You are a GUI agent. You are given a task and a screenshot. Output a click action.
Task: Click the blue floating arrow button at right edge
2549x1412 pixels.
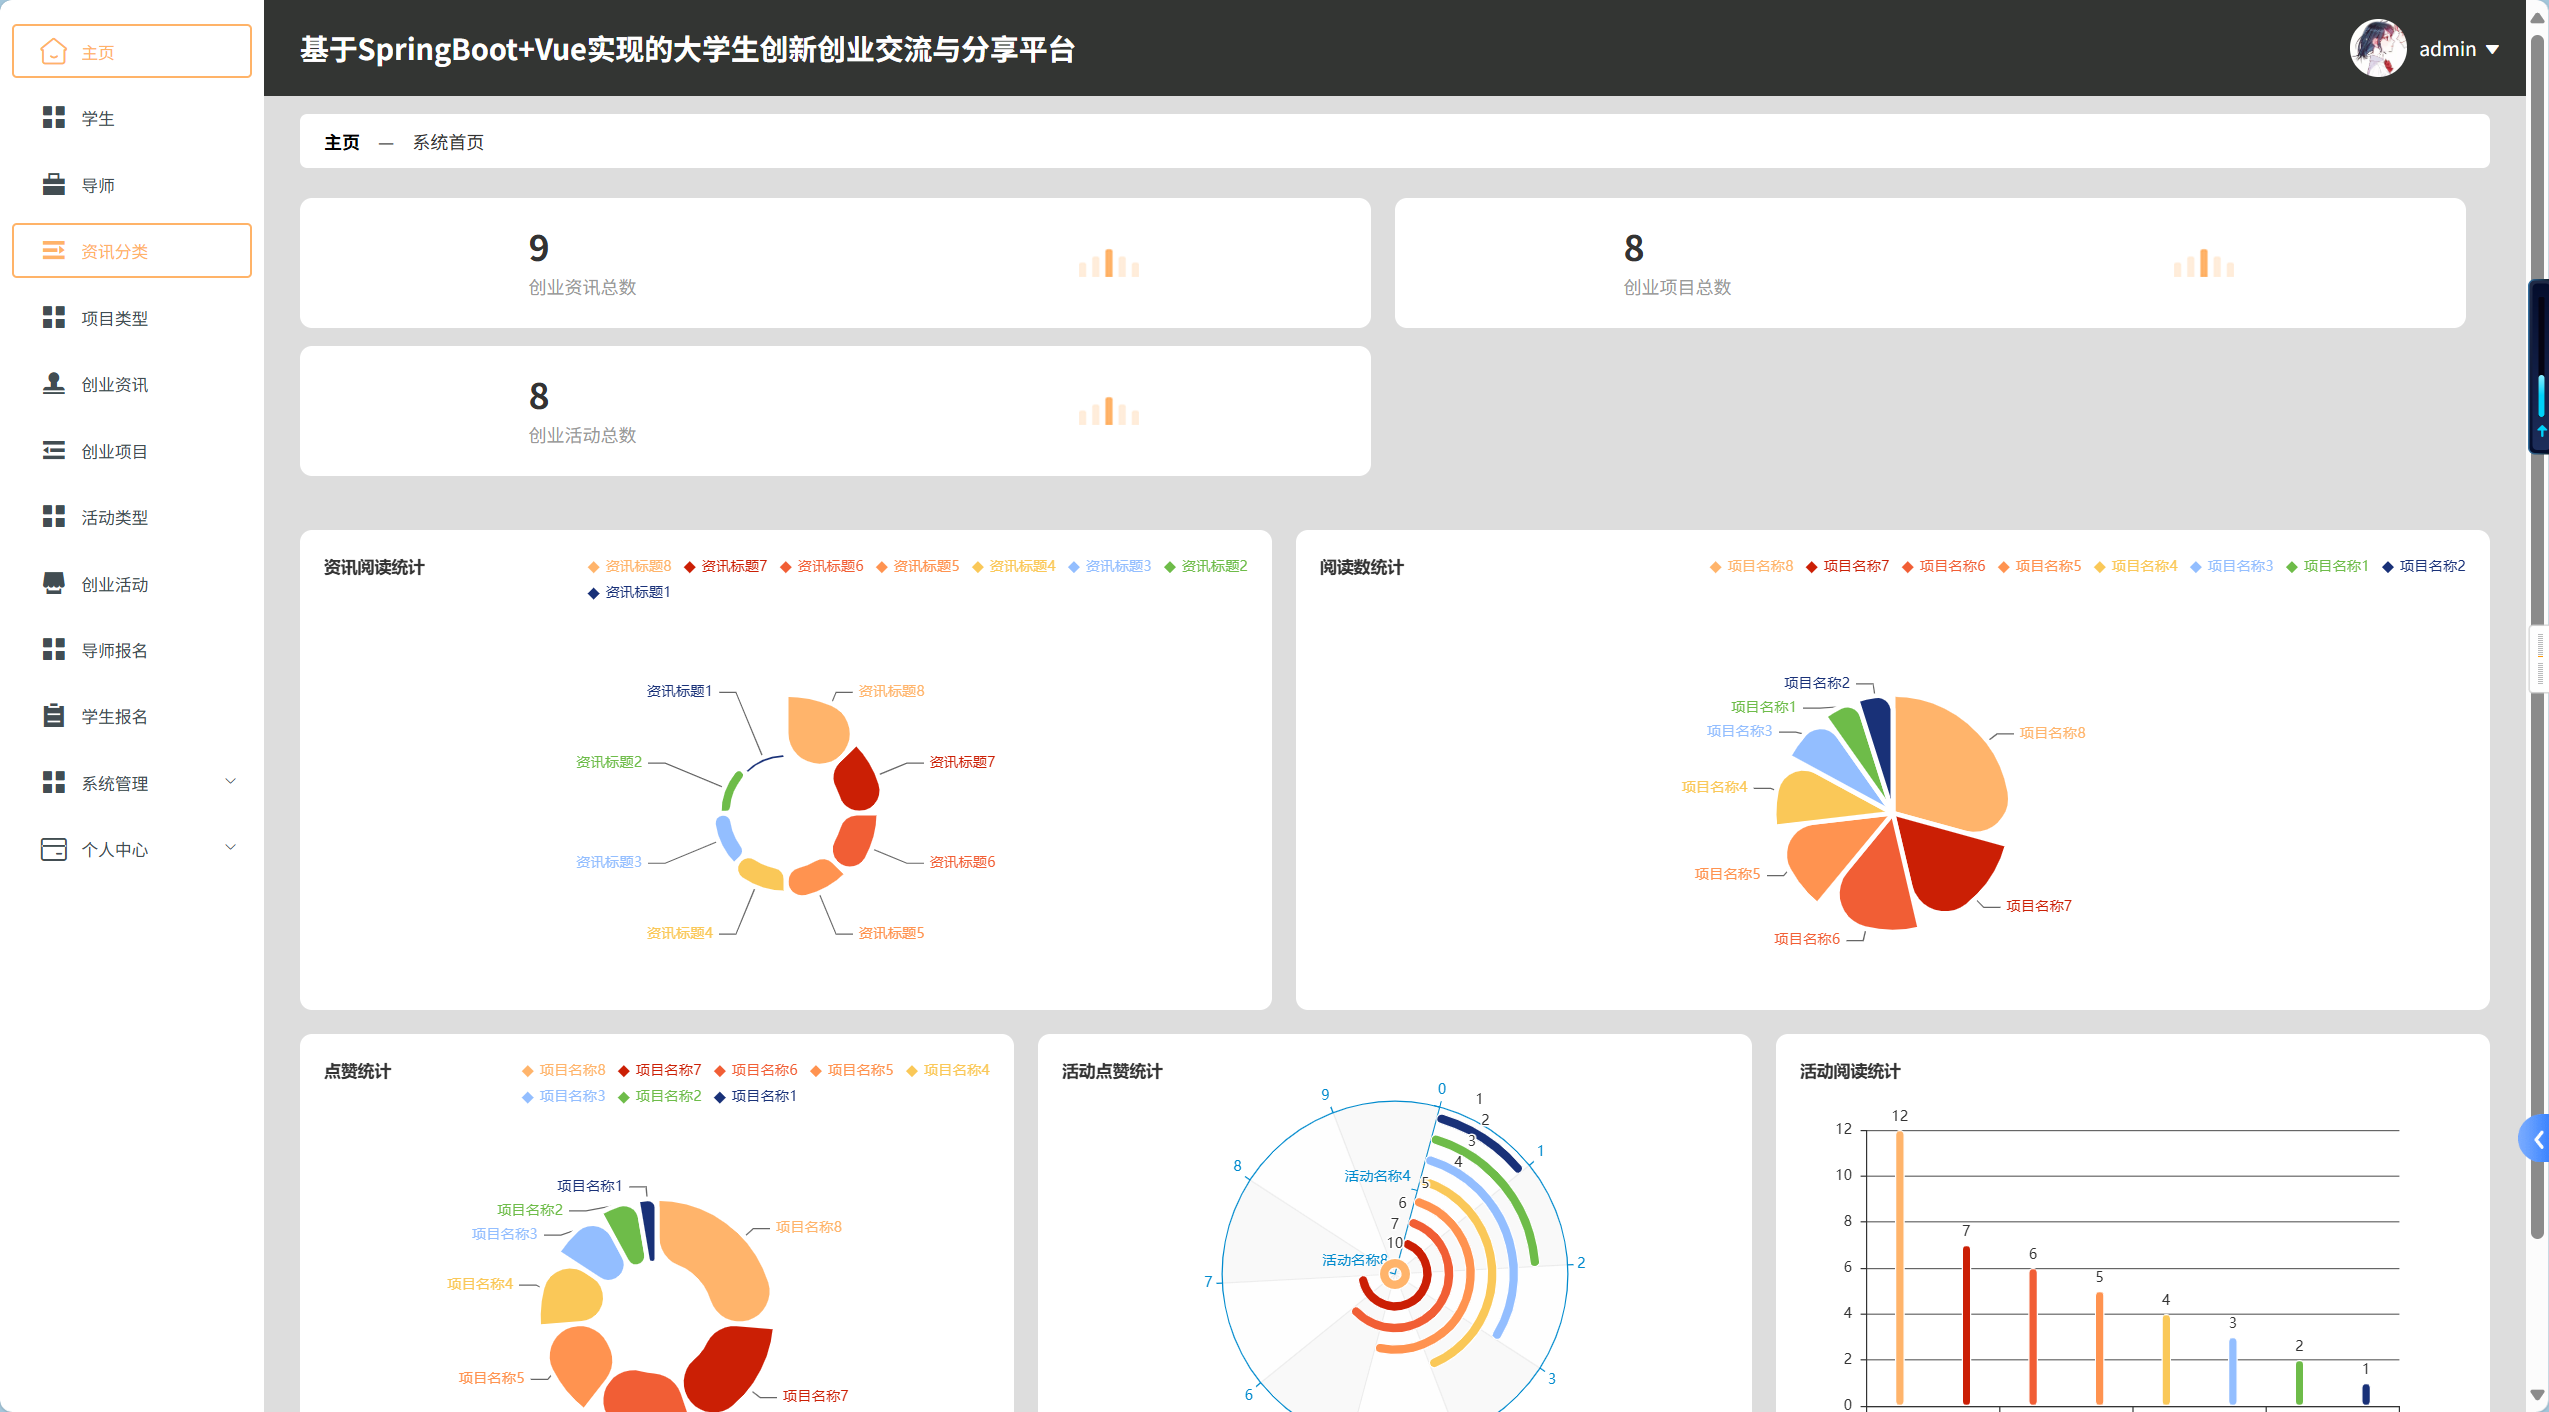[x=2536, y=1139]
